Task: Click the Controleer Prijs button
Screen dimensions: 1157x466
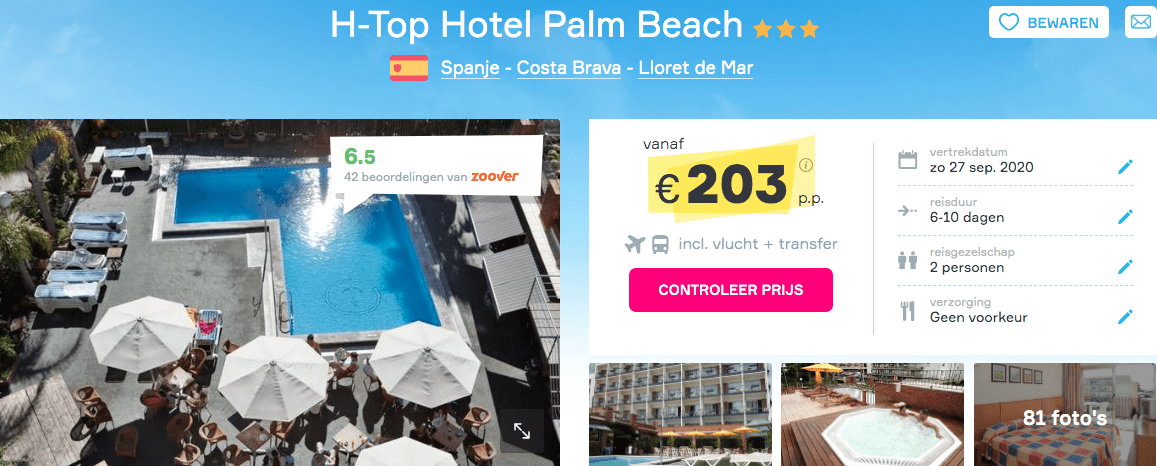Action: pos(731,290)
